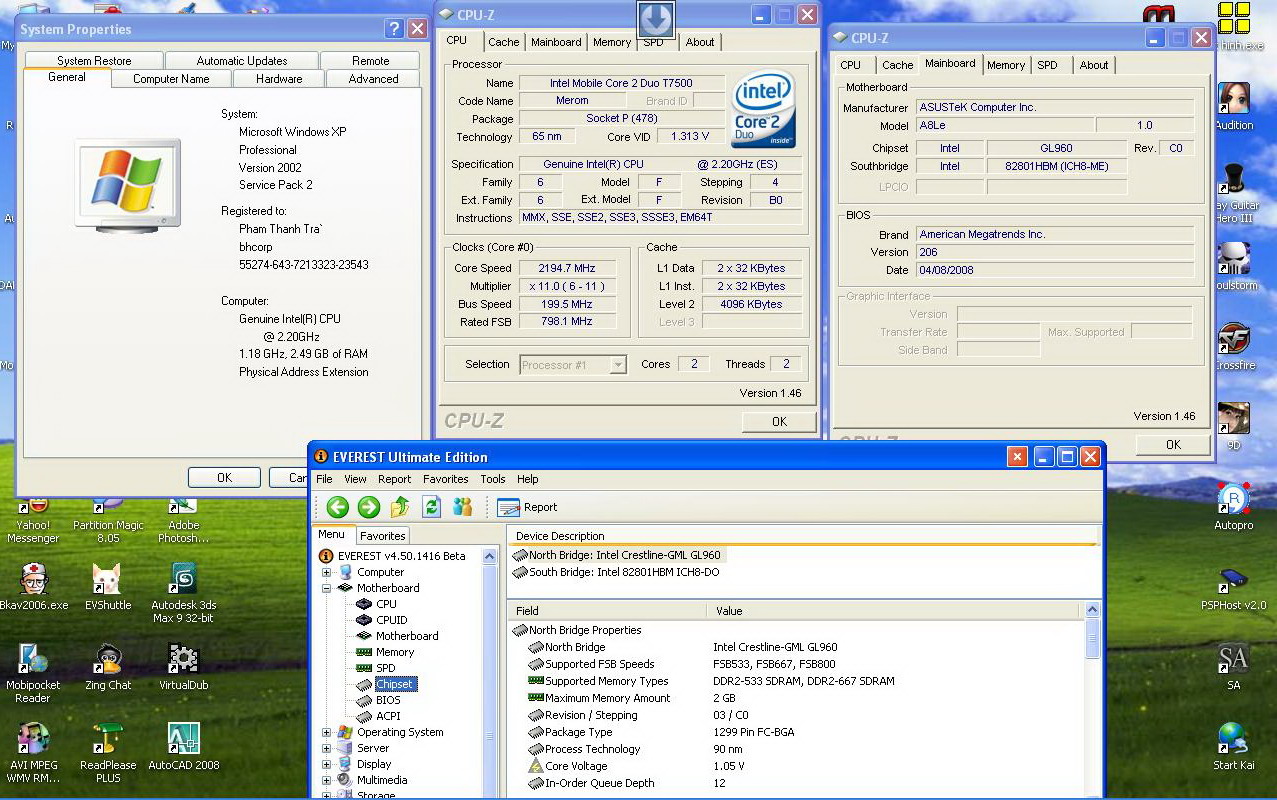Image resolution: width=1277 pixels, height=800 pixels.
Task: Click the PSPHost v2.0 desktop icon
Action: point(1234,588)
